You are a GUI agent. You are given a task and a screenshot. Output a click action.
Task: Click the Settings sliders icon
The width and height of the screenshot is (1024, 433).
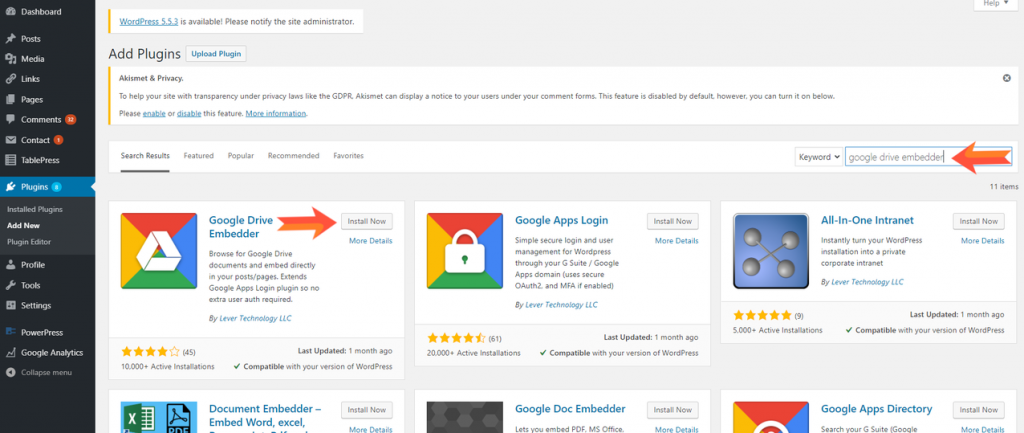10,305
